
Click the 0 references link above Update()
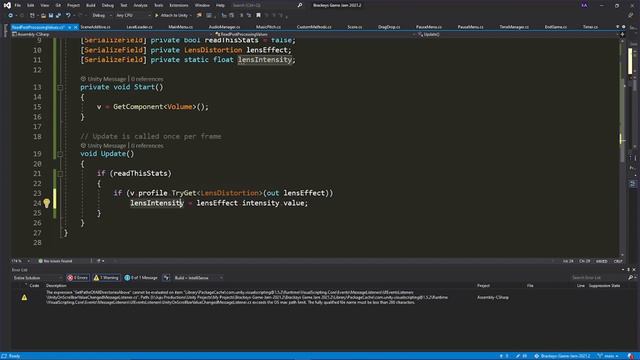[147, 146]
